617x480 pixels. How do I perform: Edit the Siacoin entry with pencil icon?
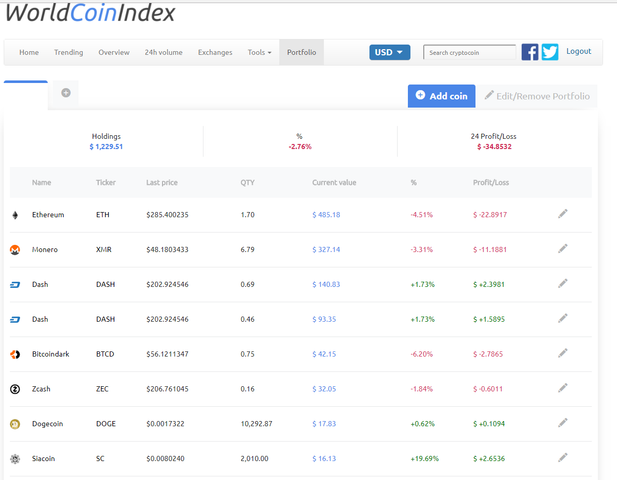click(563, 457)
